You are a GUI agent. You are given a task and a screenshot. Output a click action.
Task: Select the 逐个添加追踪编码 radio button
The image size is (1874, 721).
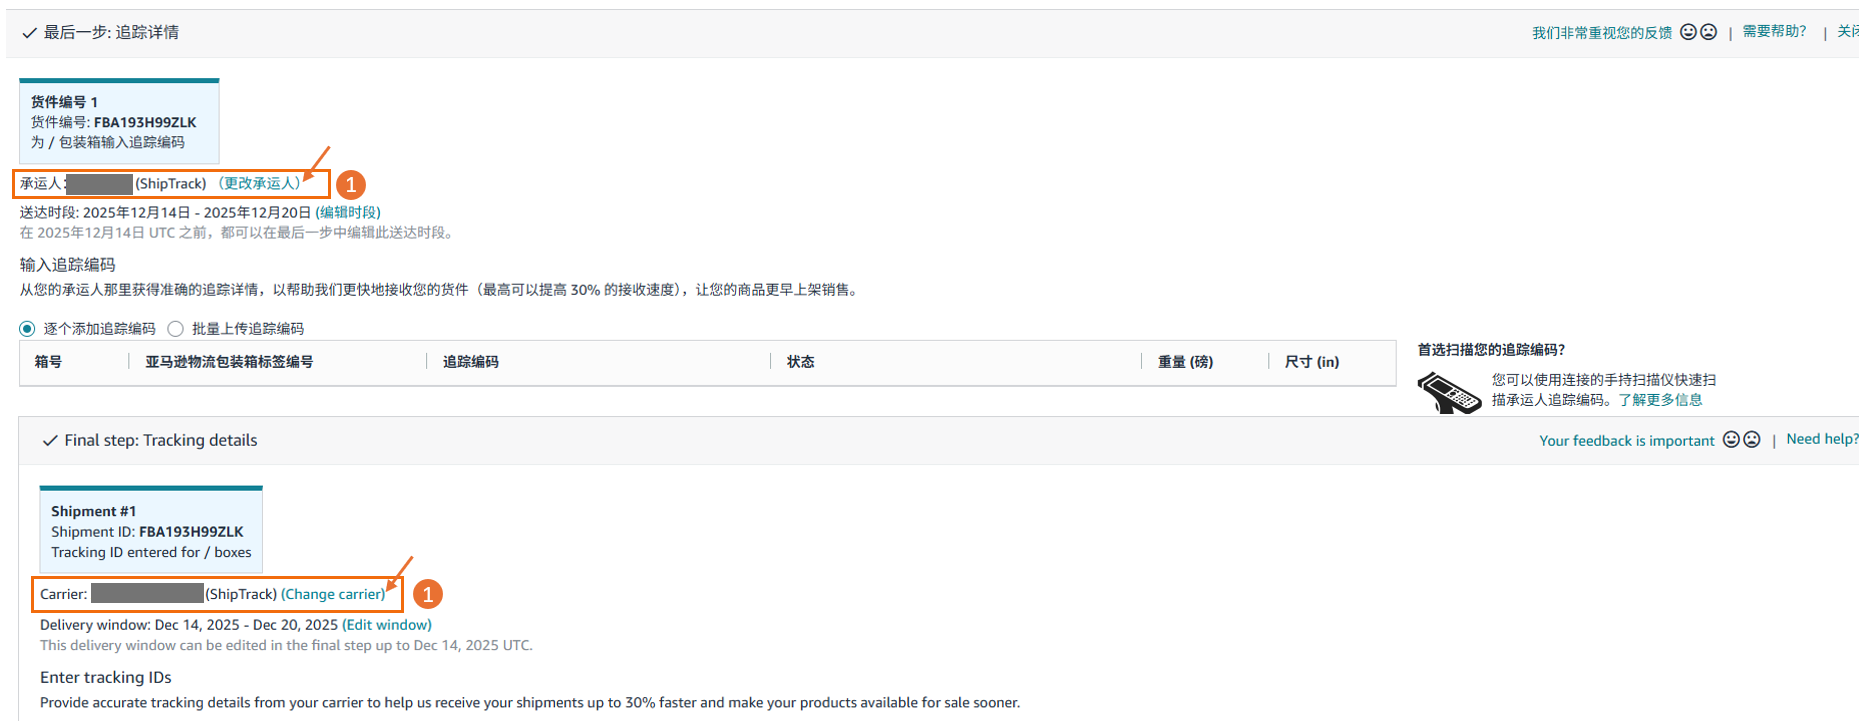27,329
